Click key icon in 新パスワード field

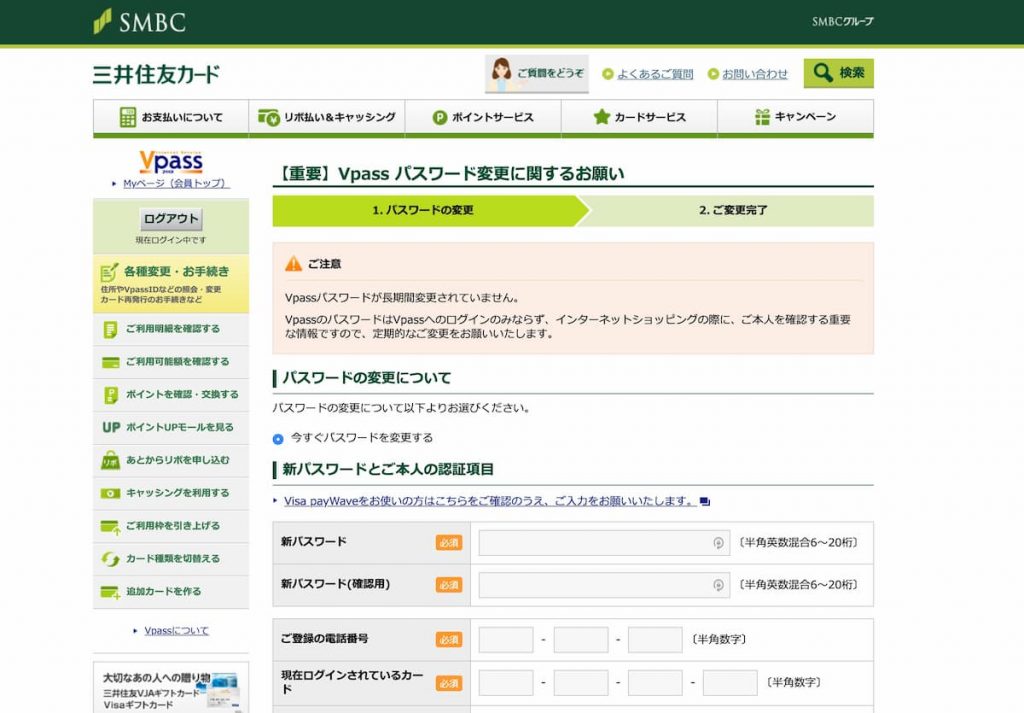[717, 543]
